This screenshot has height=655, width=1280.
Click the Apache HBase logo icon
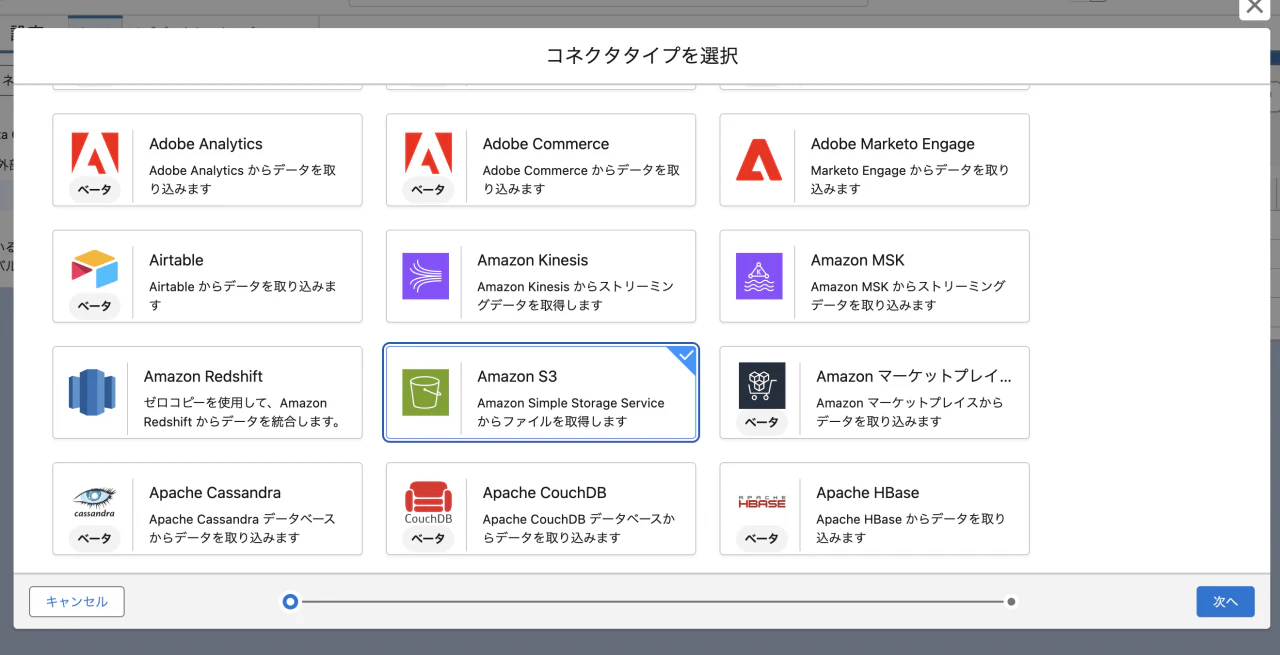[762, 502]
